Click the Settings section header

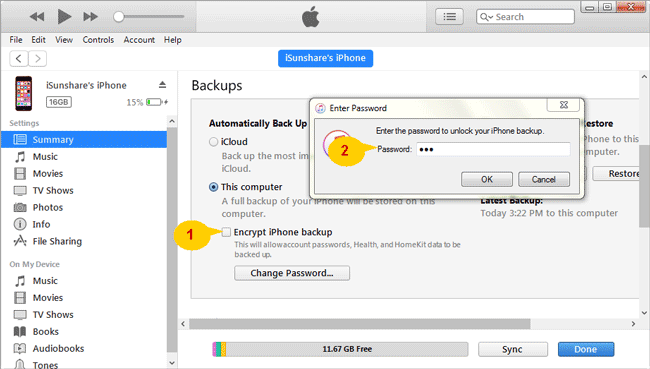click(24, 123)
